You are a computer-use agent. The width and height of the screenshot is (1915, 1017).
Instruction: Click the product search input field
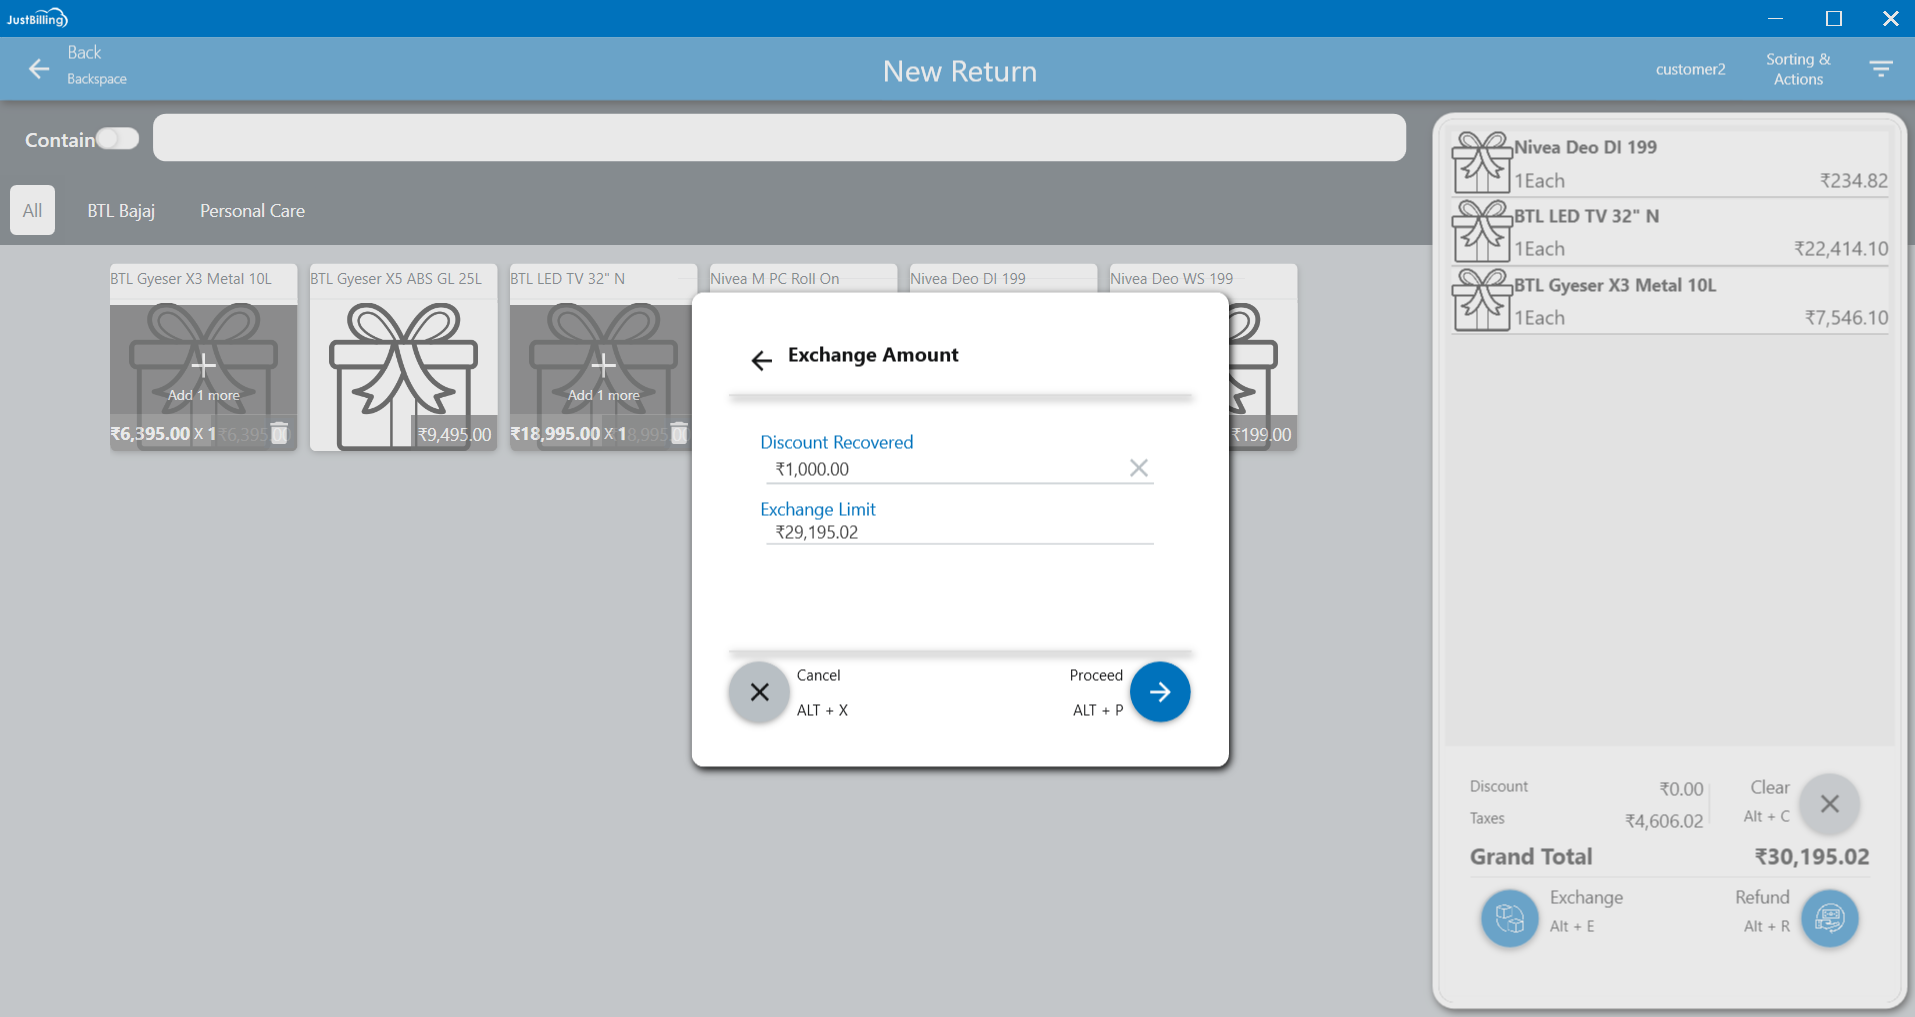[778, 138]
